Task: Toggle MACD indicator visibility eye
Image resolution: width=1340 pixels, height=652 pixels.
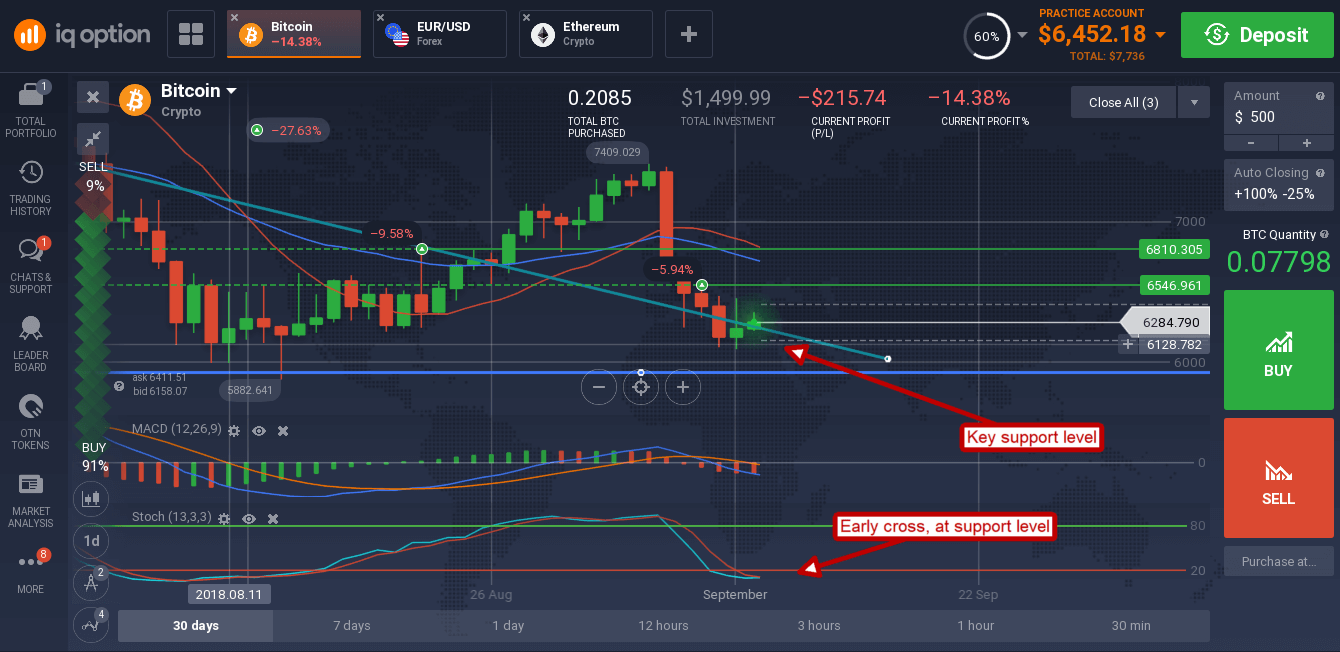Action: 259,430
